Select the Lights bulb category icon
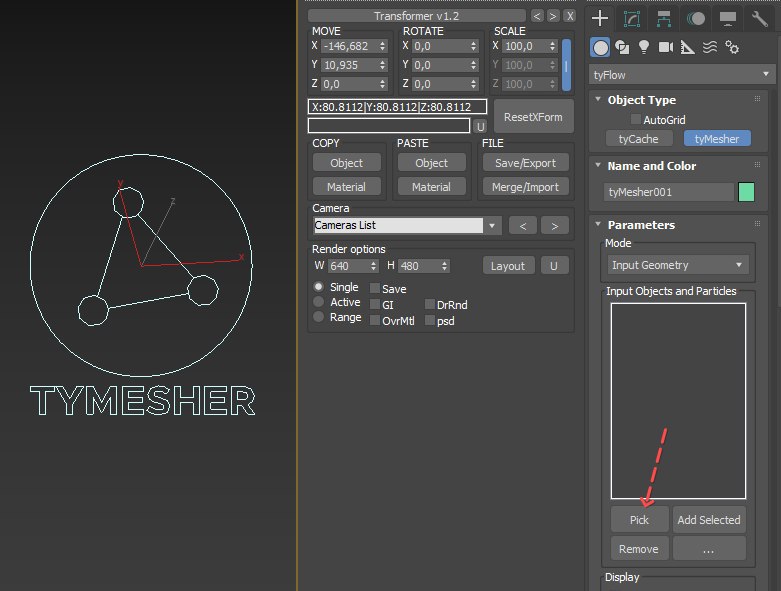781x591 pixels. pyautogui.click(x=644, y=47)
